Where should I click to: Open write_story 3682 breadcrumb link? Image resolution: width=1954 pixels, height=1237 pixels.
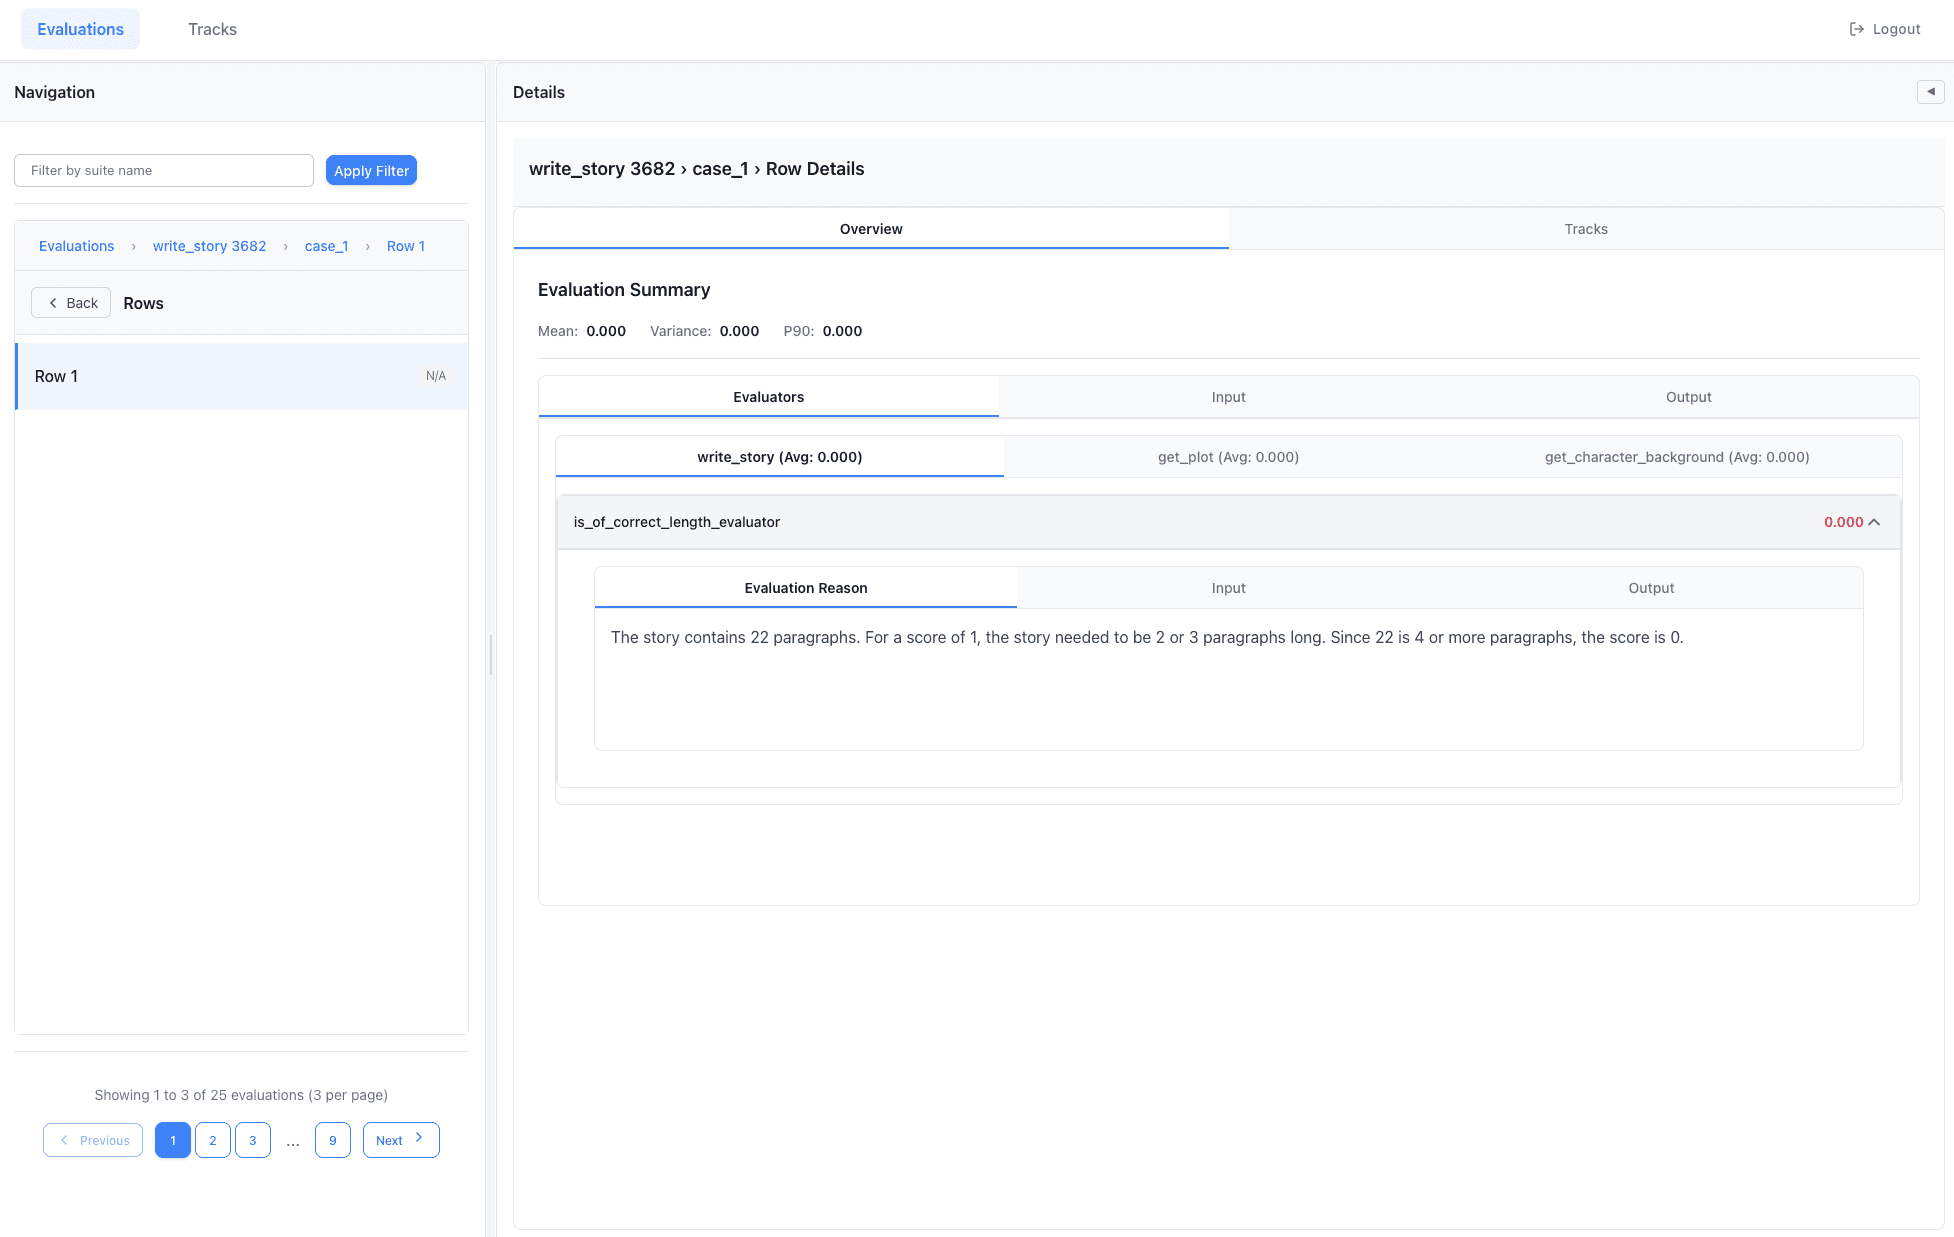click(x=209, y=246)
